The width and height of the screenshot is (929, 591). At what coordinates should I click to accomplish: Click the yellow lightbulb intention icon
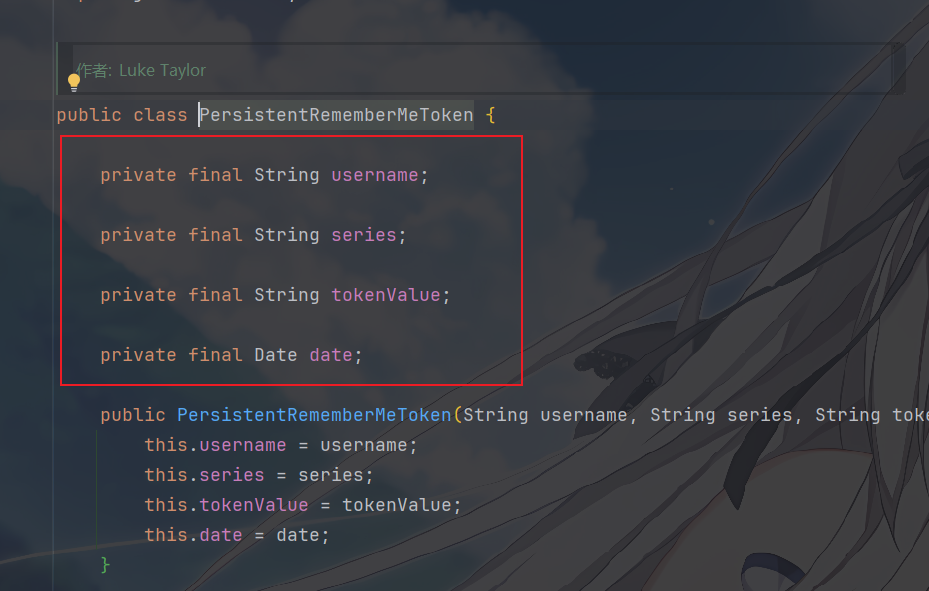point(73,81)
